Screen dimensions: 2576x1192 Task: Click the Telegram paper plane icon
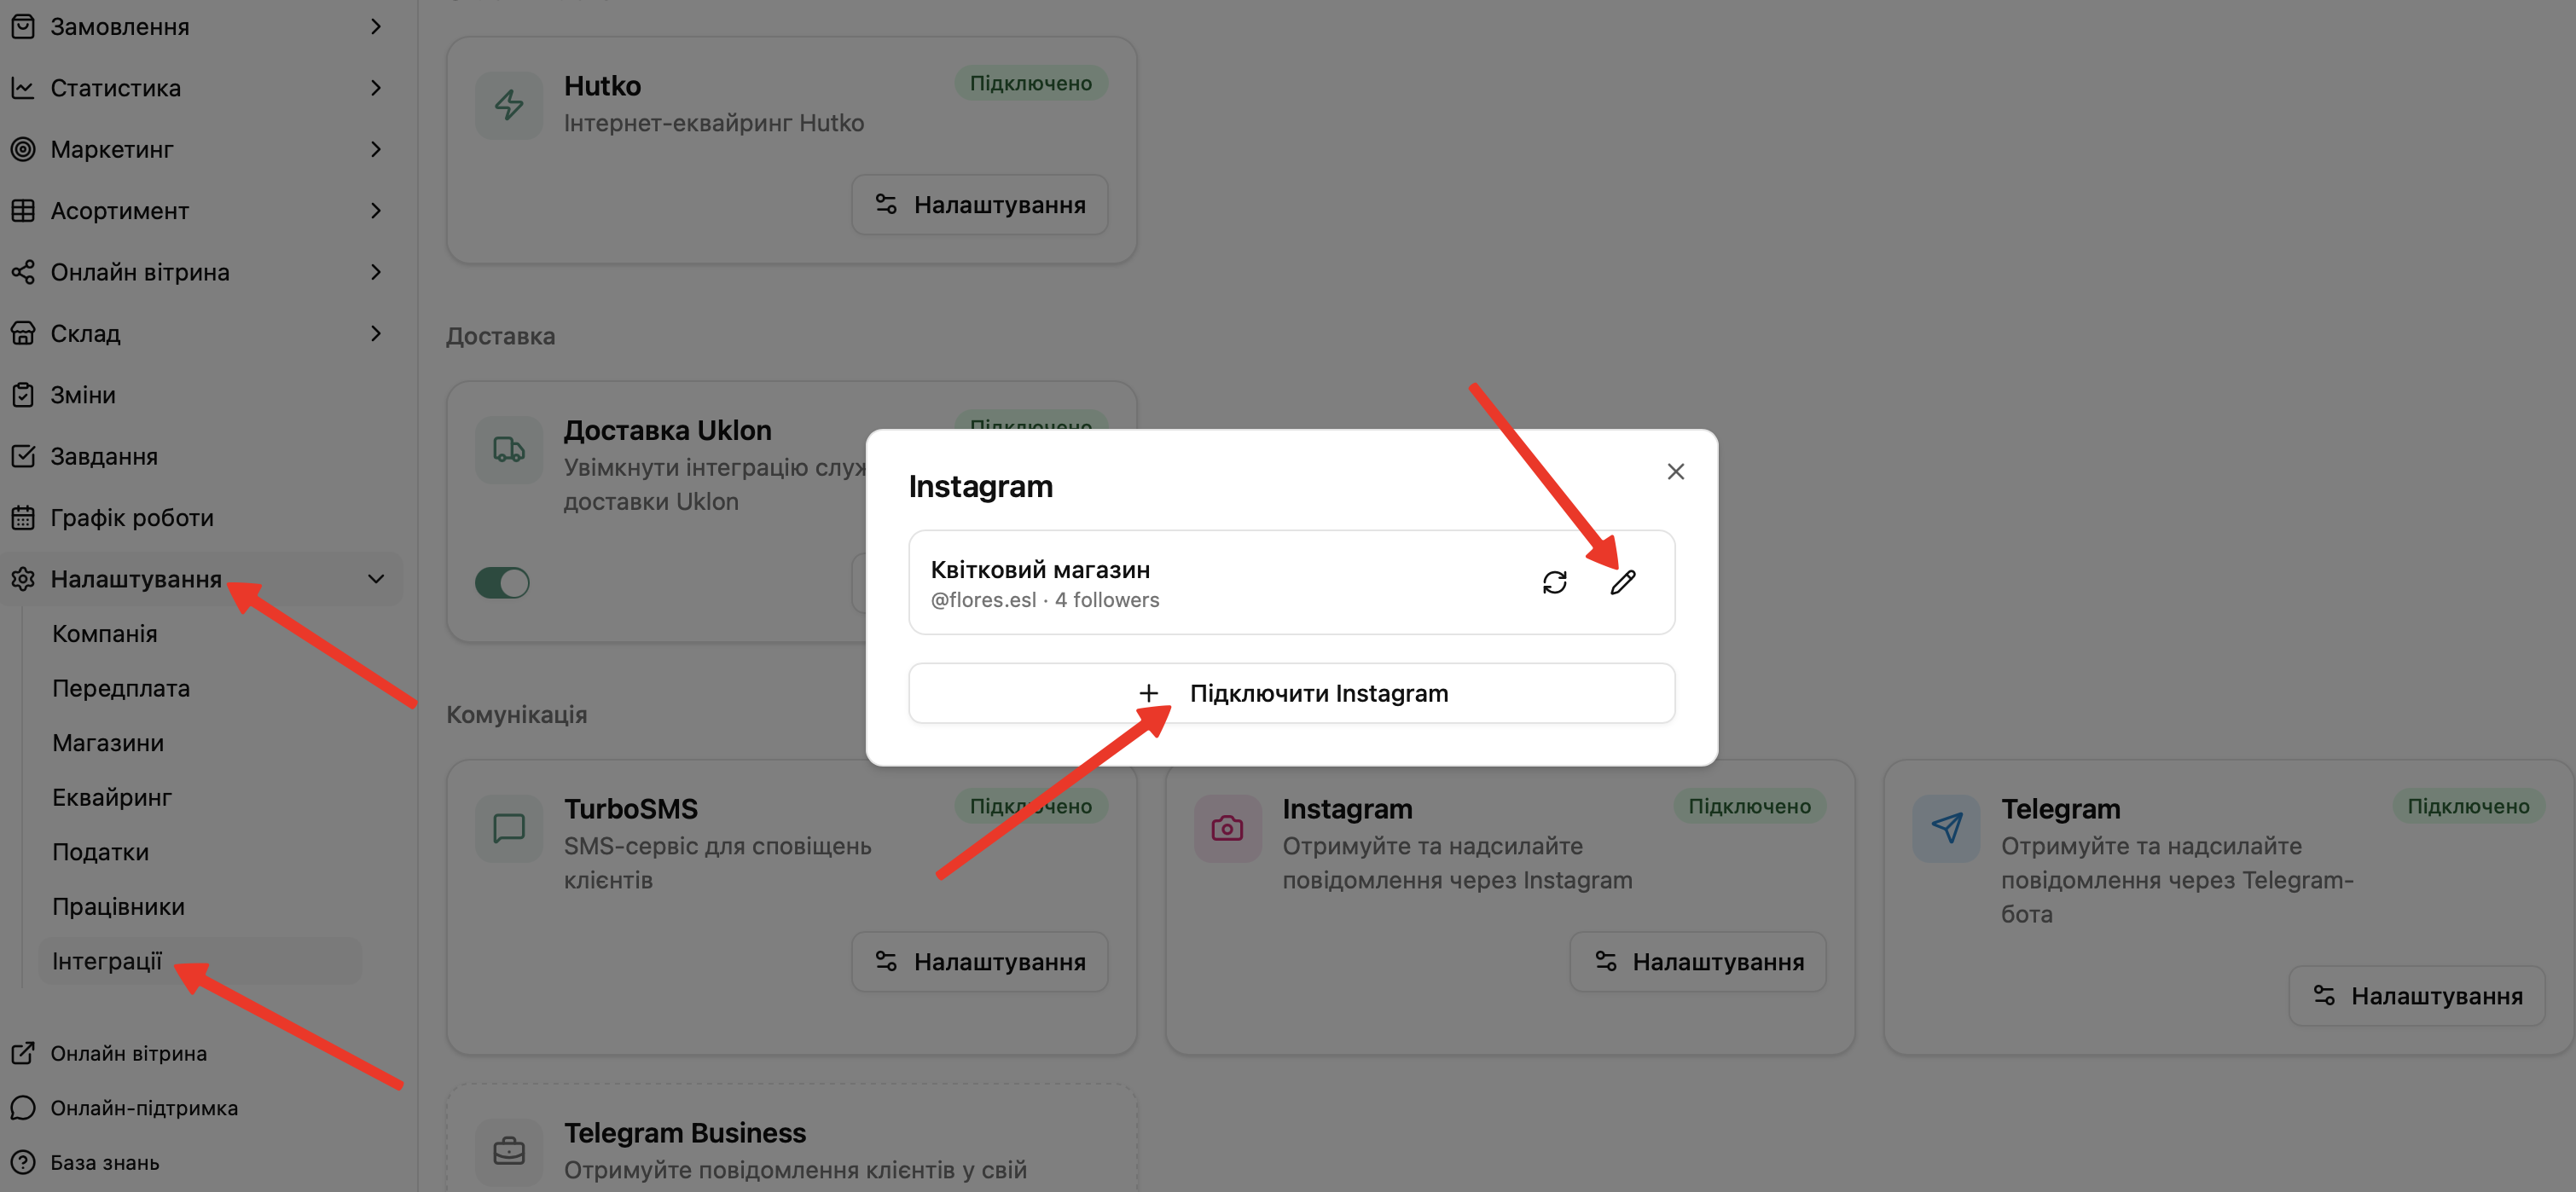(x=1946, y=828)
